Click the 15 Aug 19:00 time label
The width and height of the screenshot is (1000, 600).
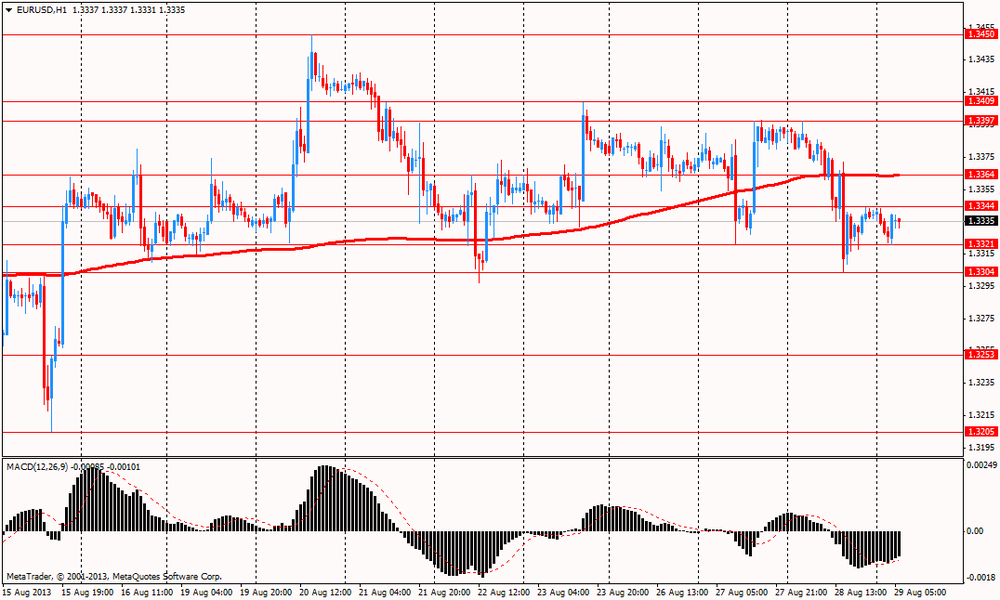[87, 592]
